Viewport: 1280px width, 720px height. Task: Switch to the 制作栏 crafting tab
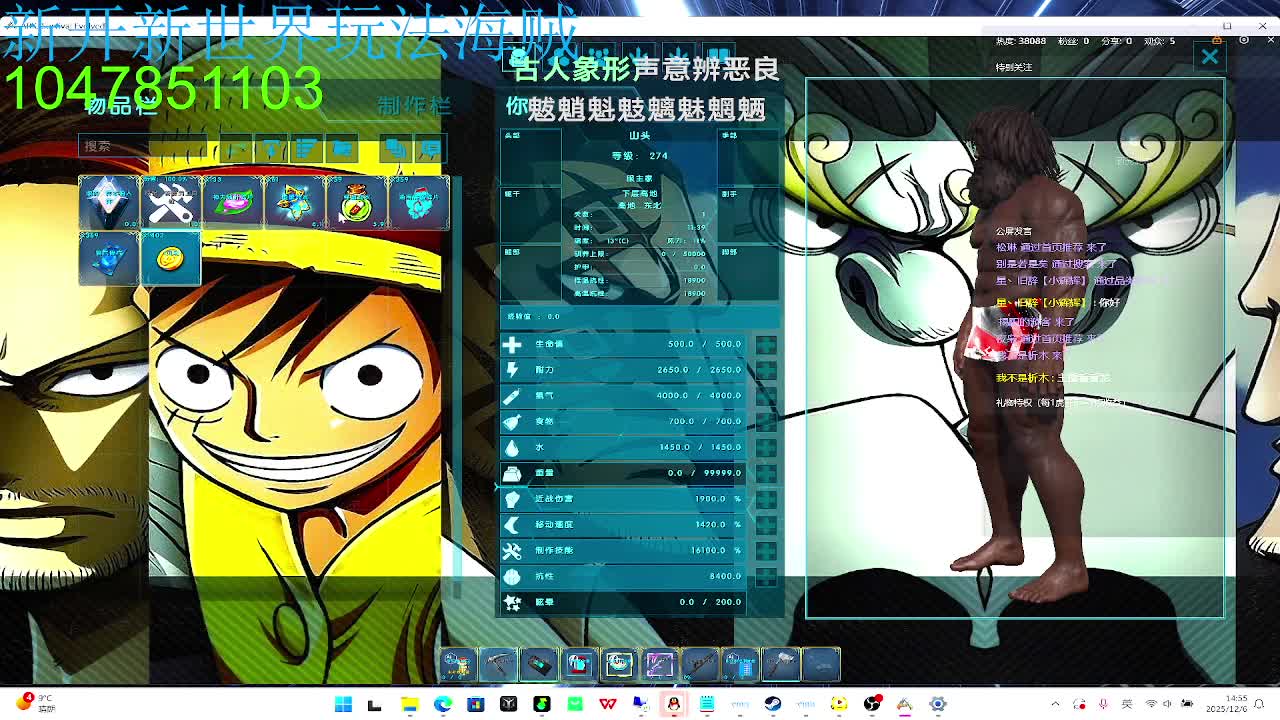click(x=413, y=105)
